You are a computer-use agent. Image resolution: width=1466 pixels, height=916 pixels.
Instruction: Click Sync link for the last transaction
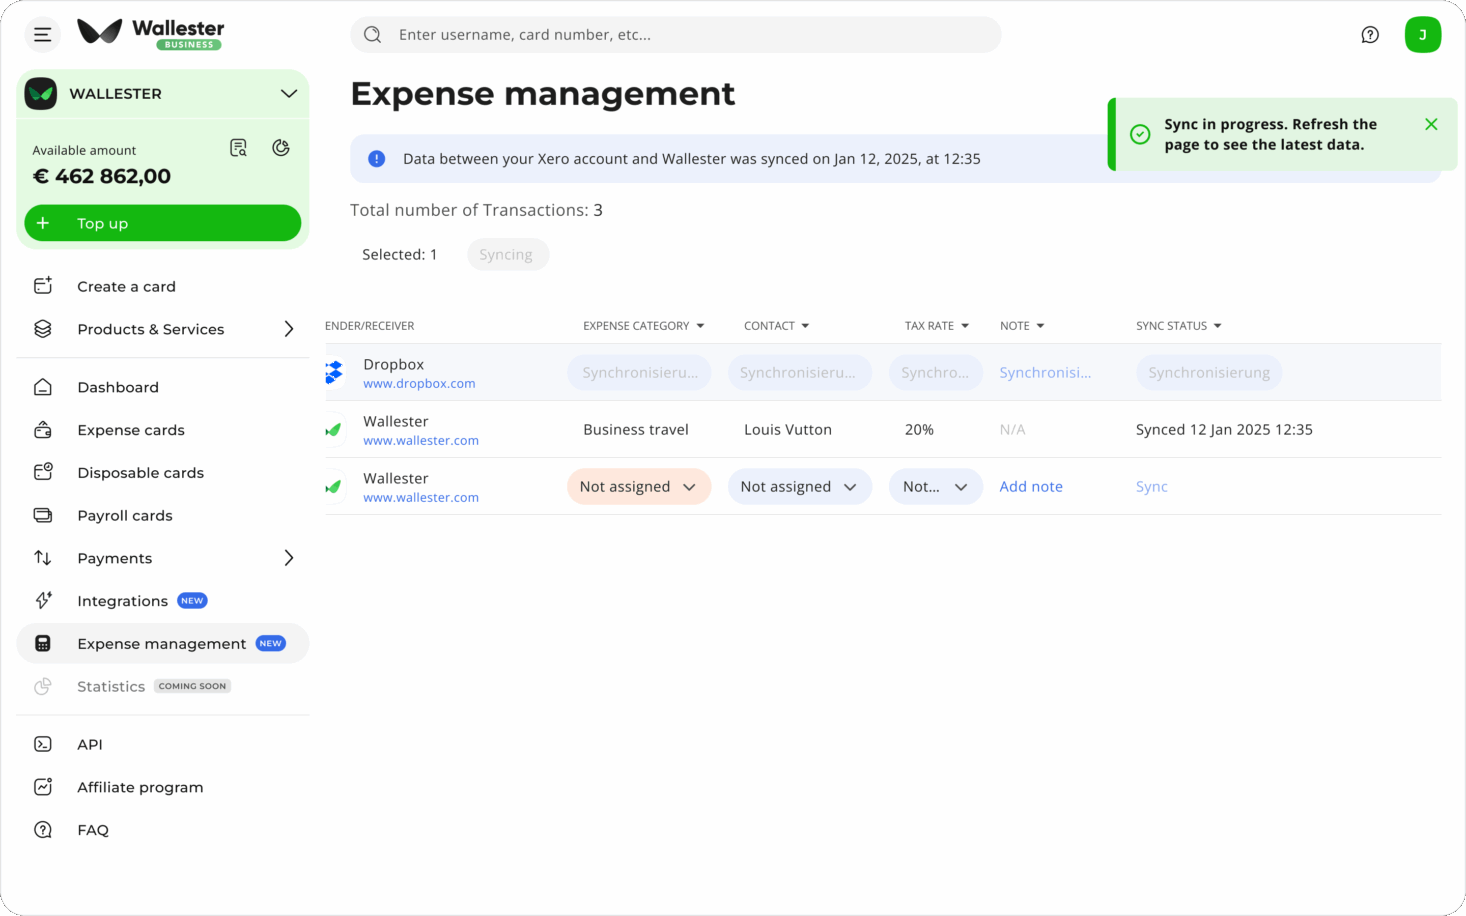[1151, 487]
